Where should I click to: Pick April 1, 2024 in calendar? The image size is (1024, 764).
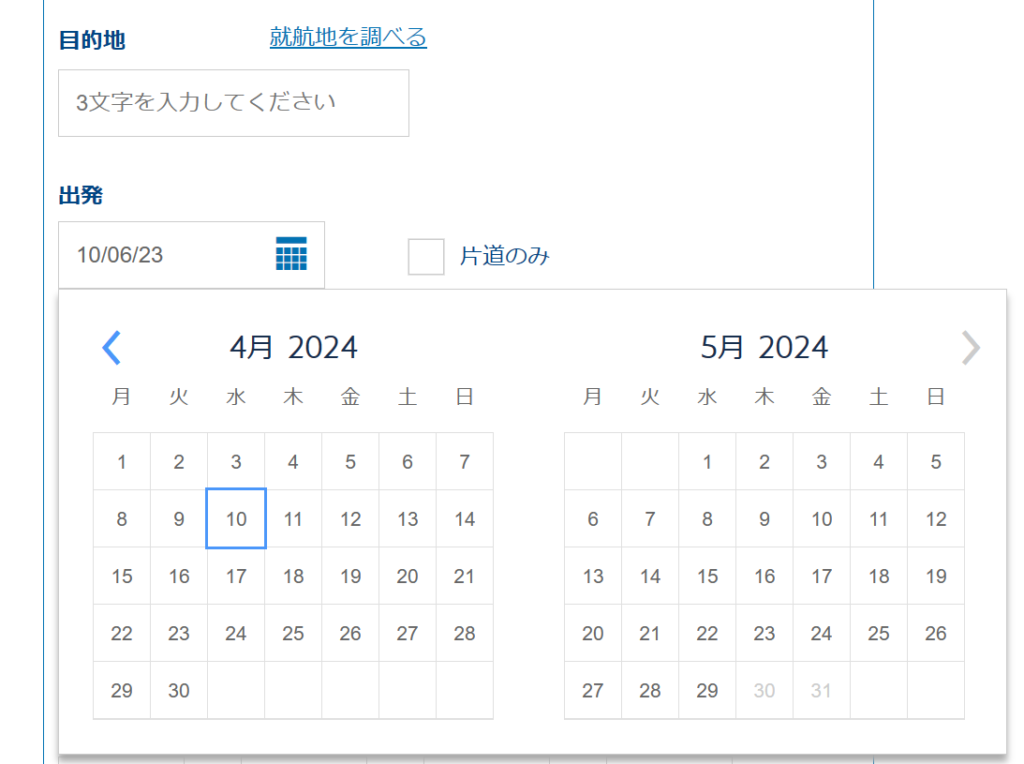[122, 462]
